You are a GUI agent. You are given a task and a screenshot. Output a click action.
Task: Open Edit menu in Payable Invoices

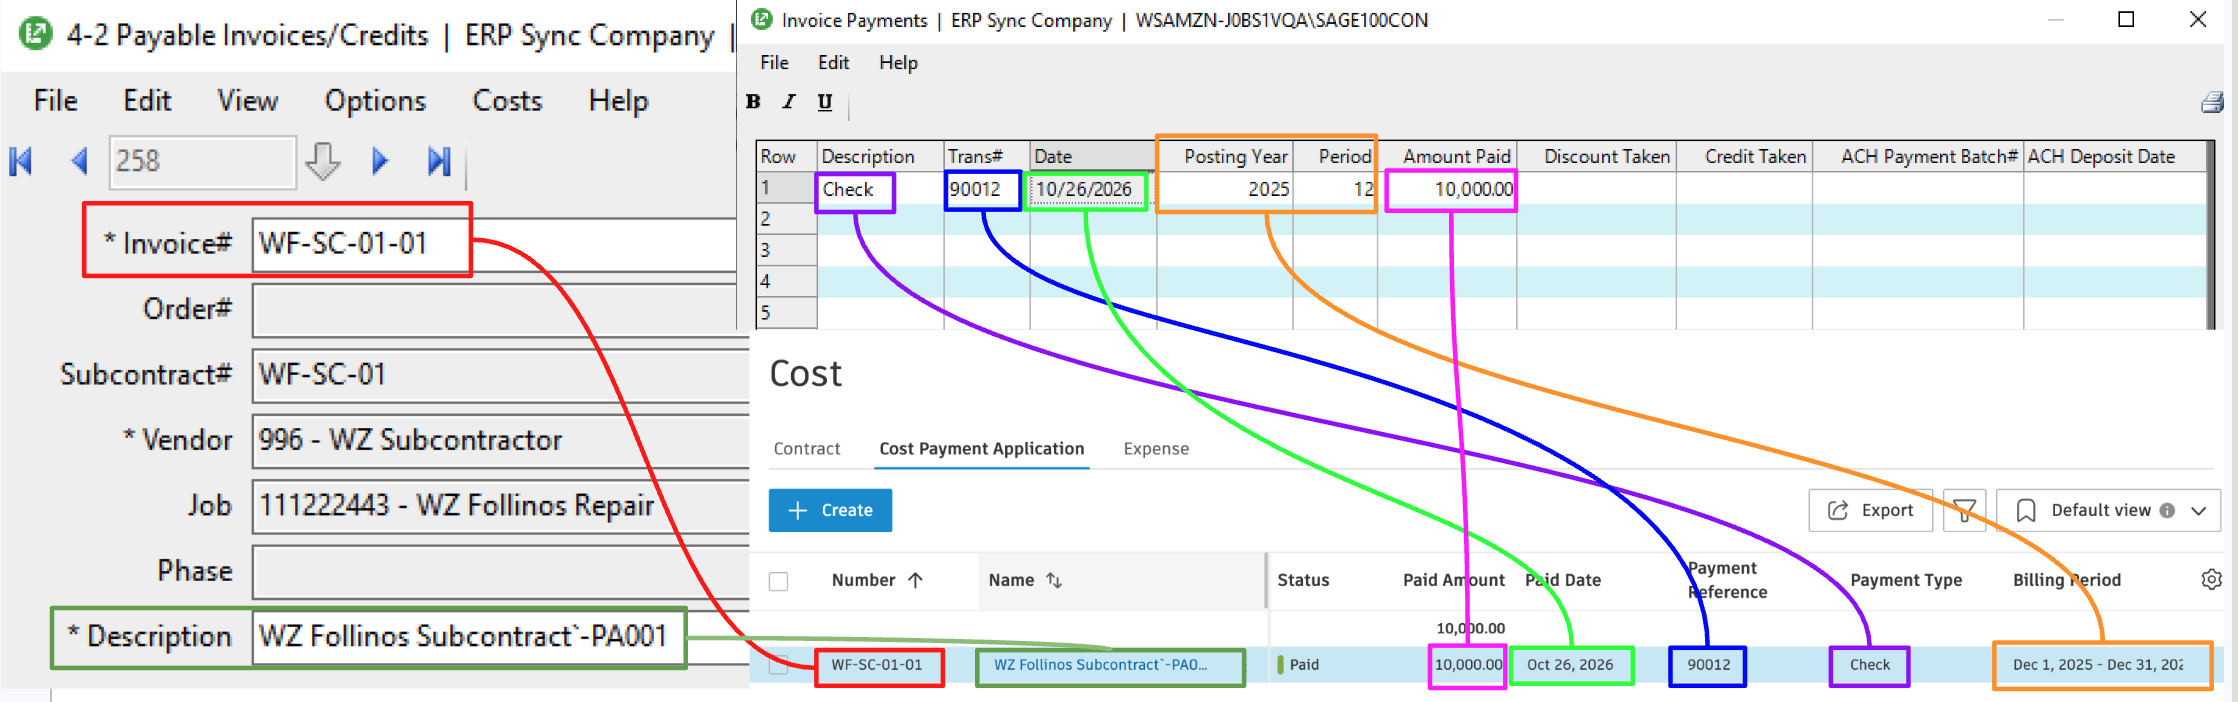point(147,101)
